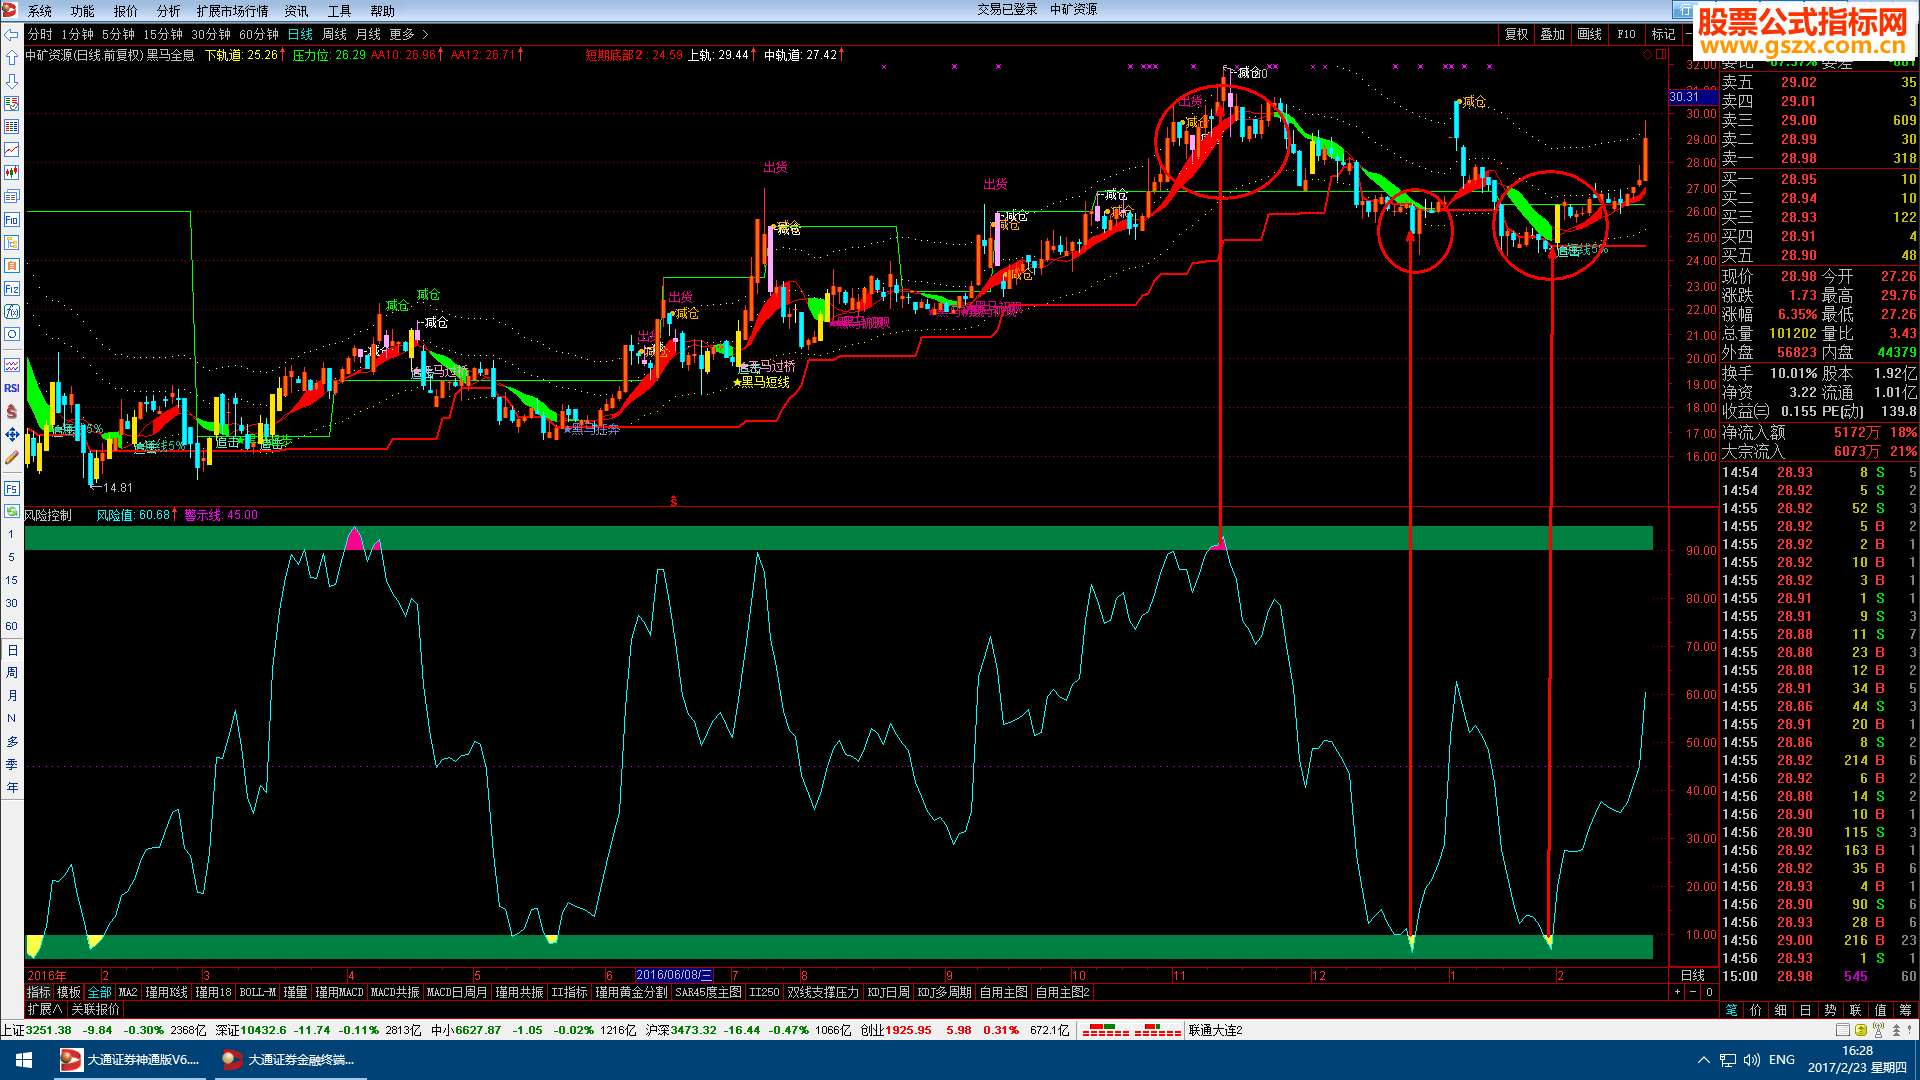
Task: Switch to 5分钟 period
Action: pyautogui.click(x=118, y=34)
